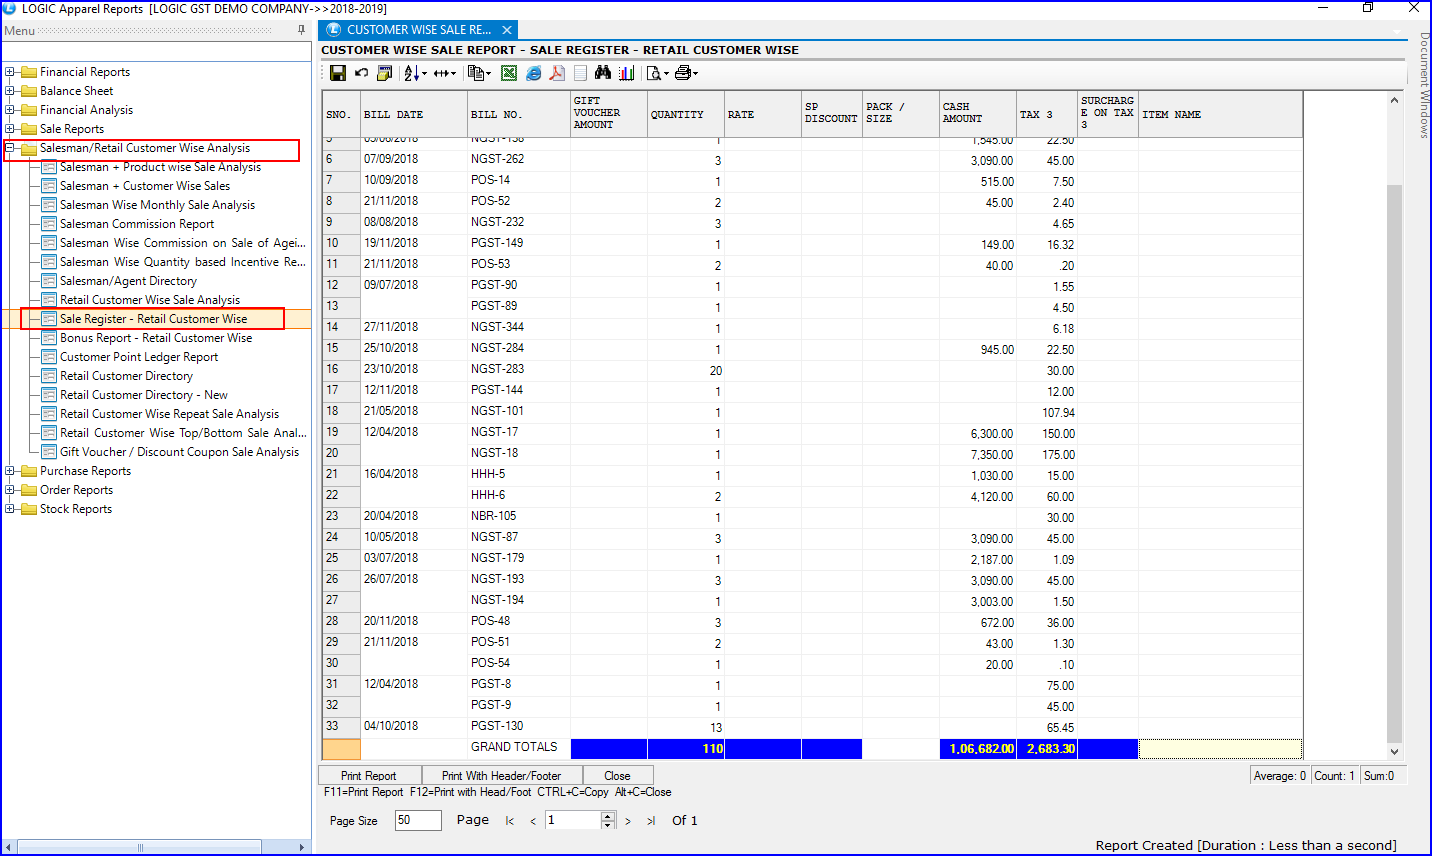1432x856 pixels.
Task: Go to previous report page
Action: (x=533, y=821)
